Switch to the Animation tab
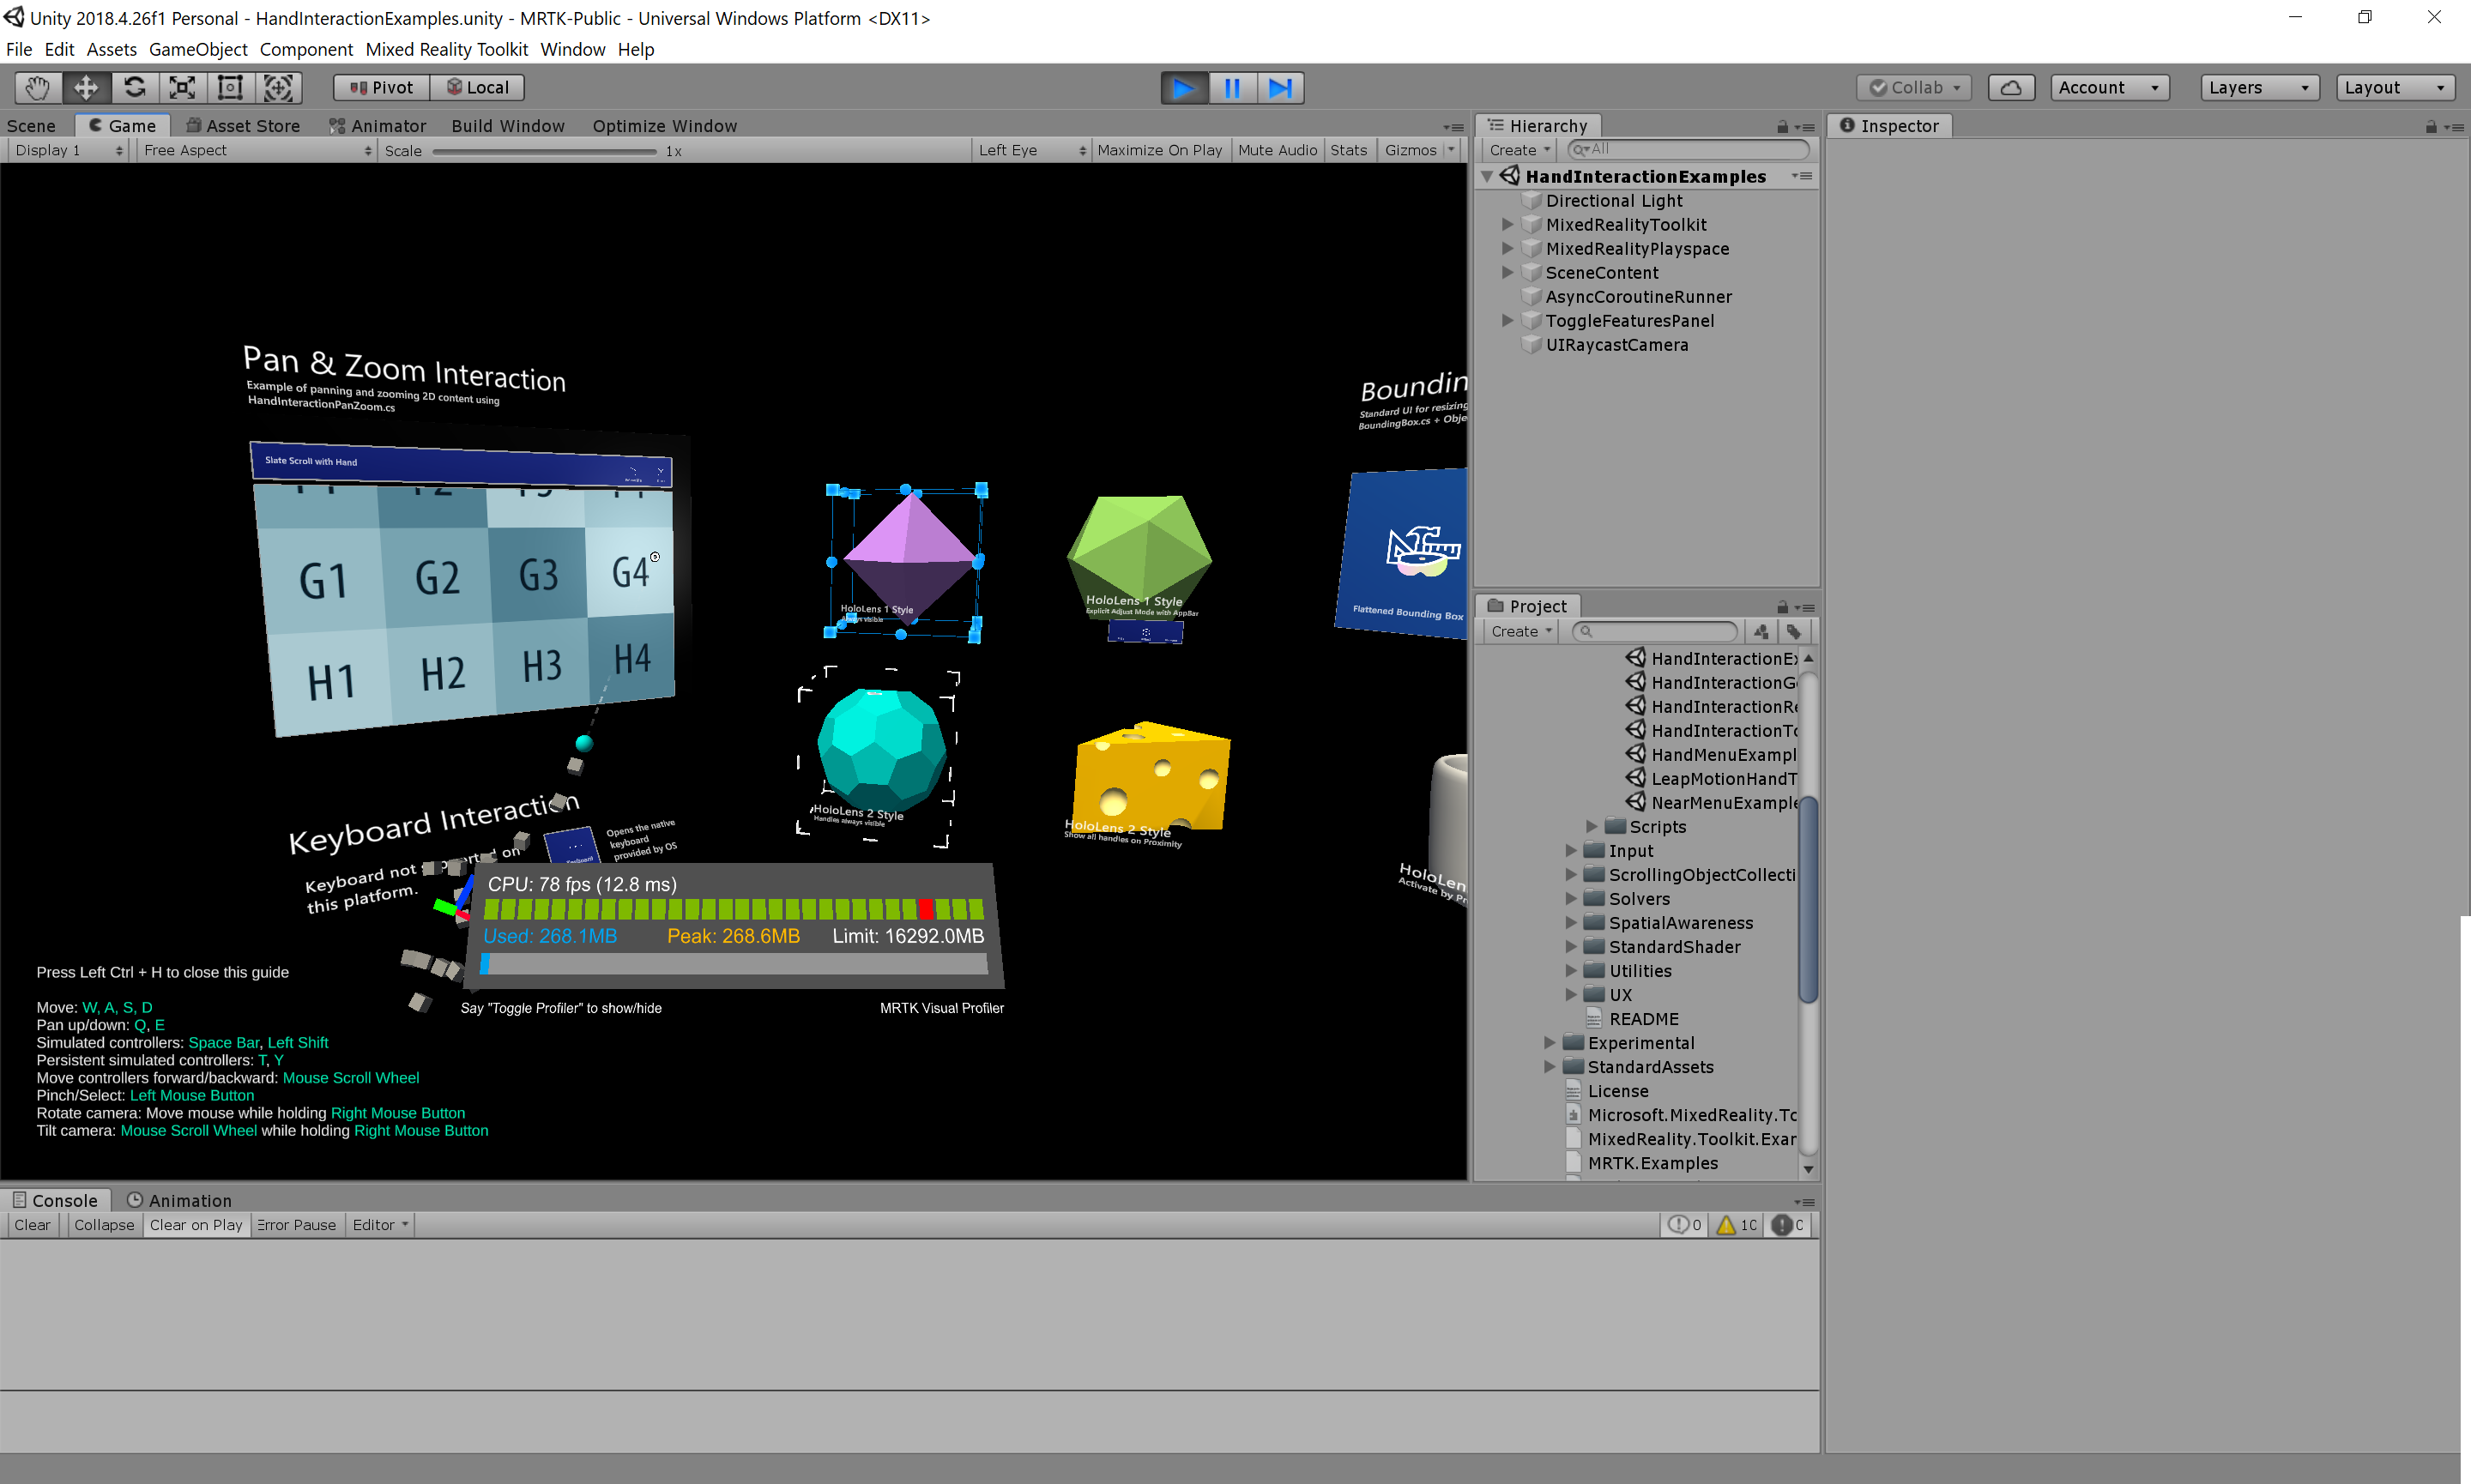Screen dimensions: 2471x1484 pos(179,1200)
